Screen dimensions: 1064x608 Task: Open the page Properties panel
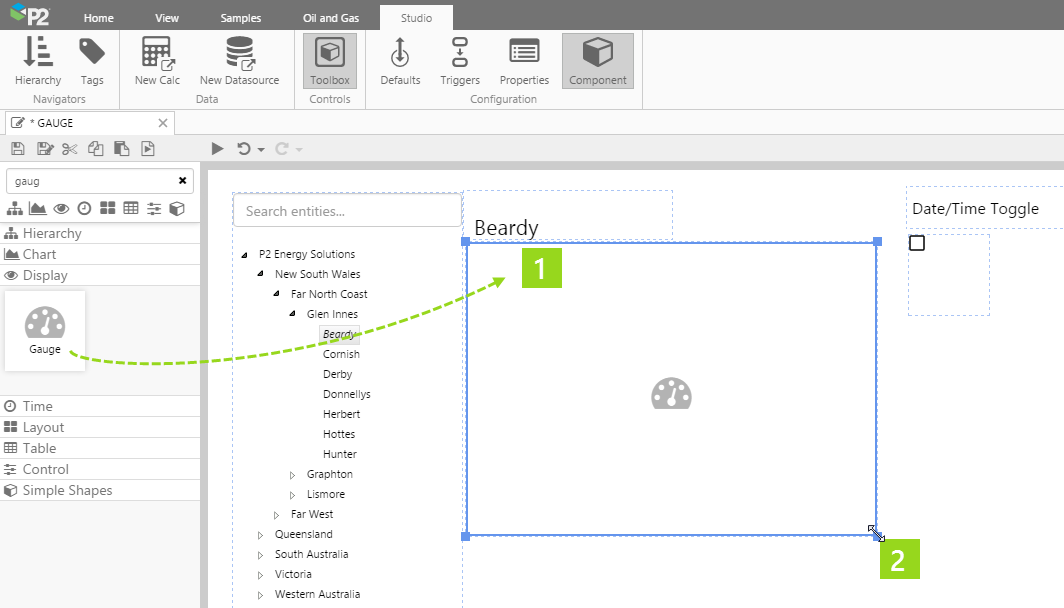click(524, 60)
